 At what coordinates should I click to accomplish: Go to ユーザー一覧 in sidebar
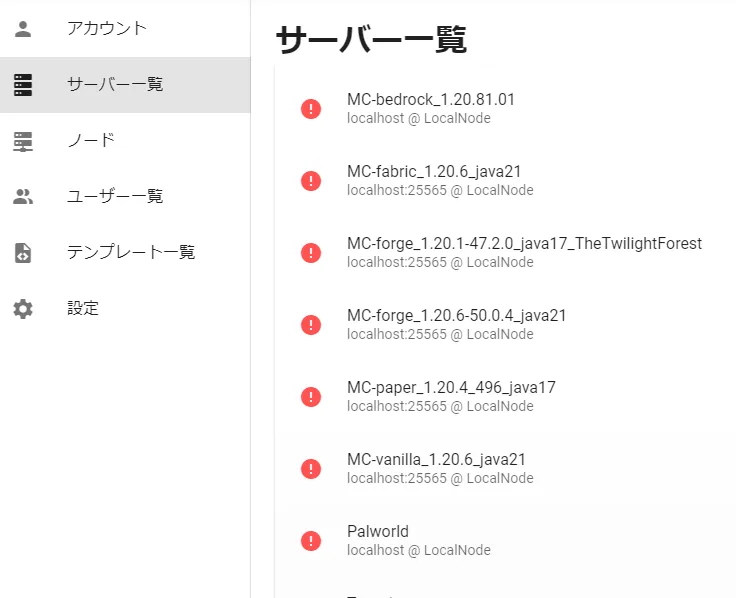tap(115, 196)
